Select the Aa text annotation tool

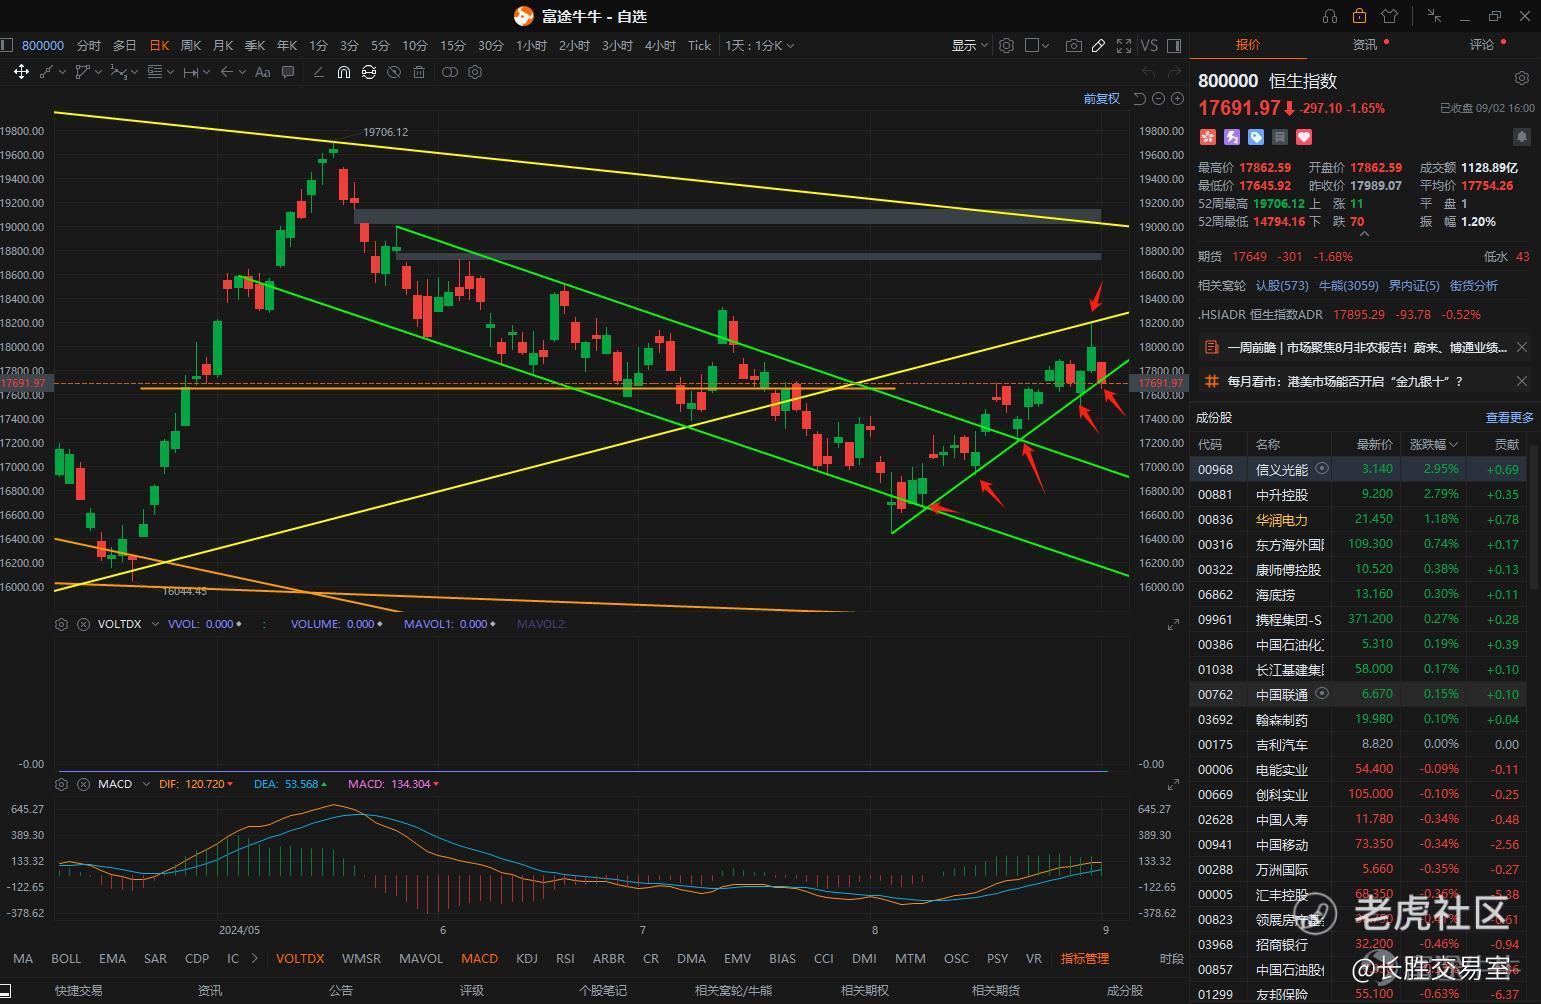pyautogui.click(x=263, y=72)
